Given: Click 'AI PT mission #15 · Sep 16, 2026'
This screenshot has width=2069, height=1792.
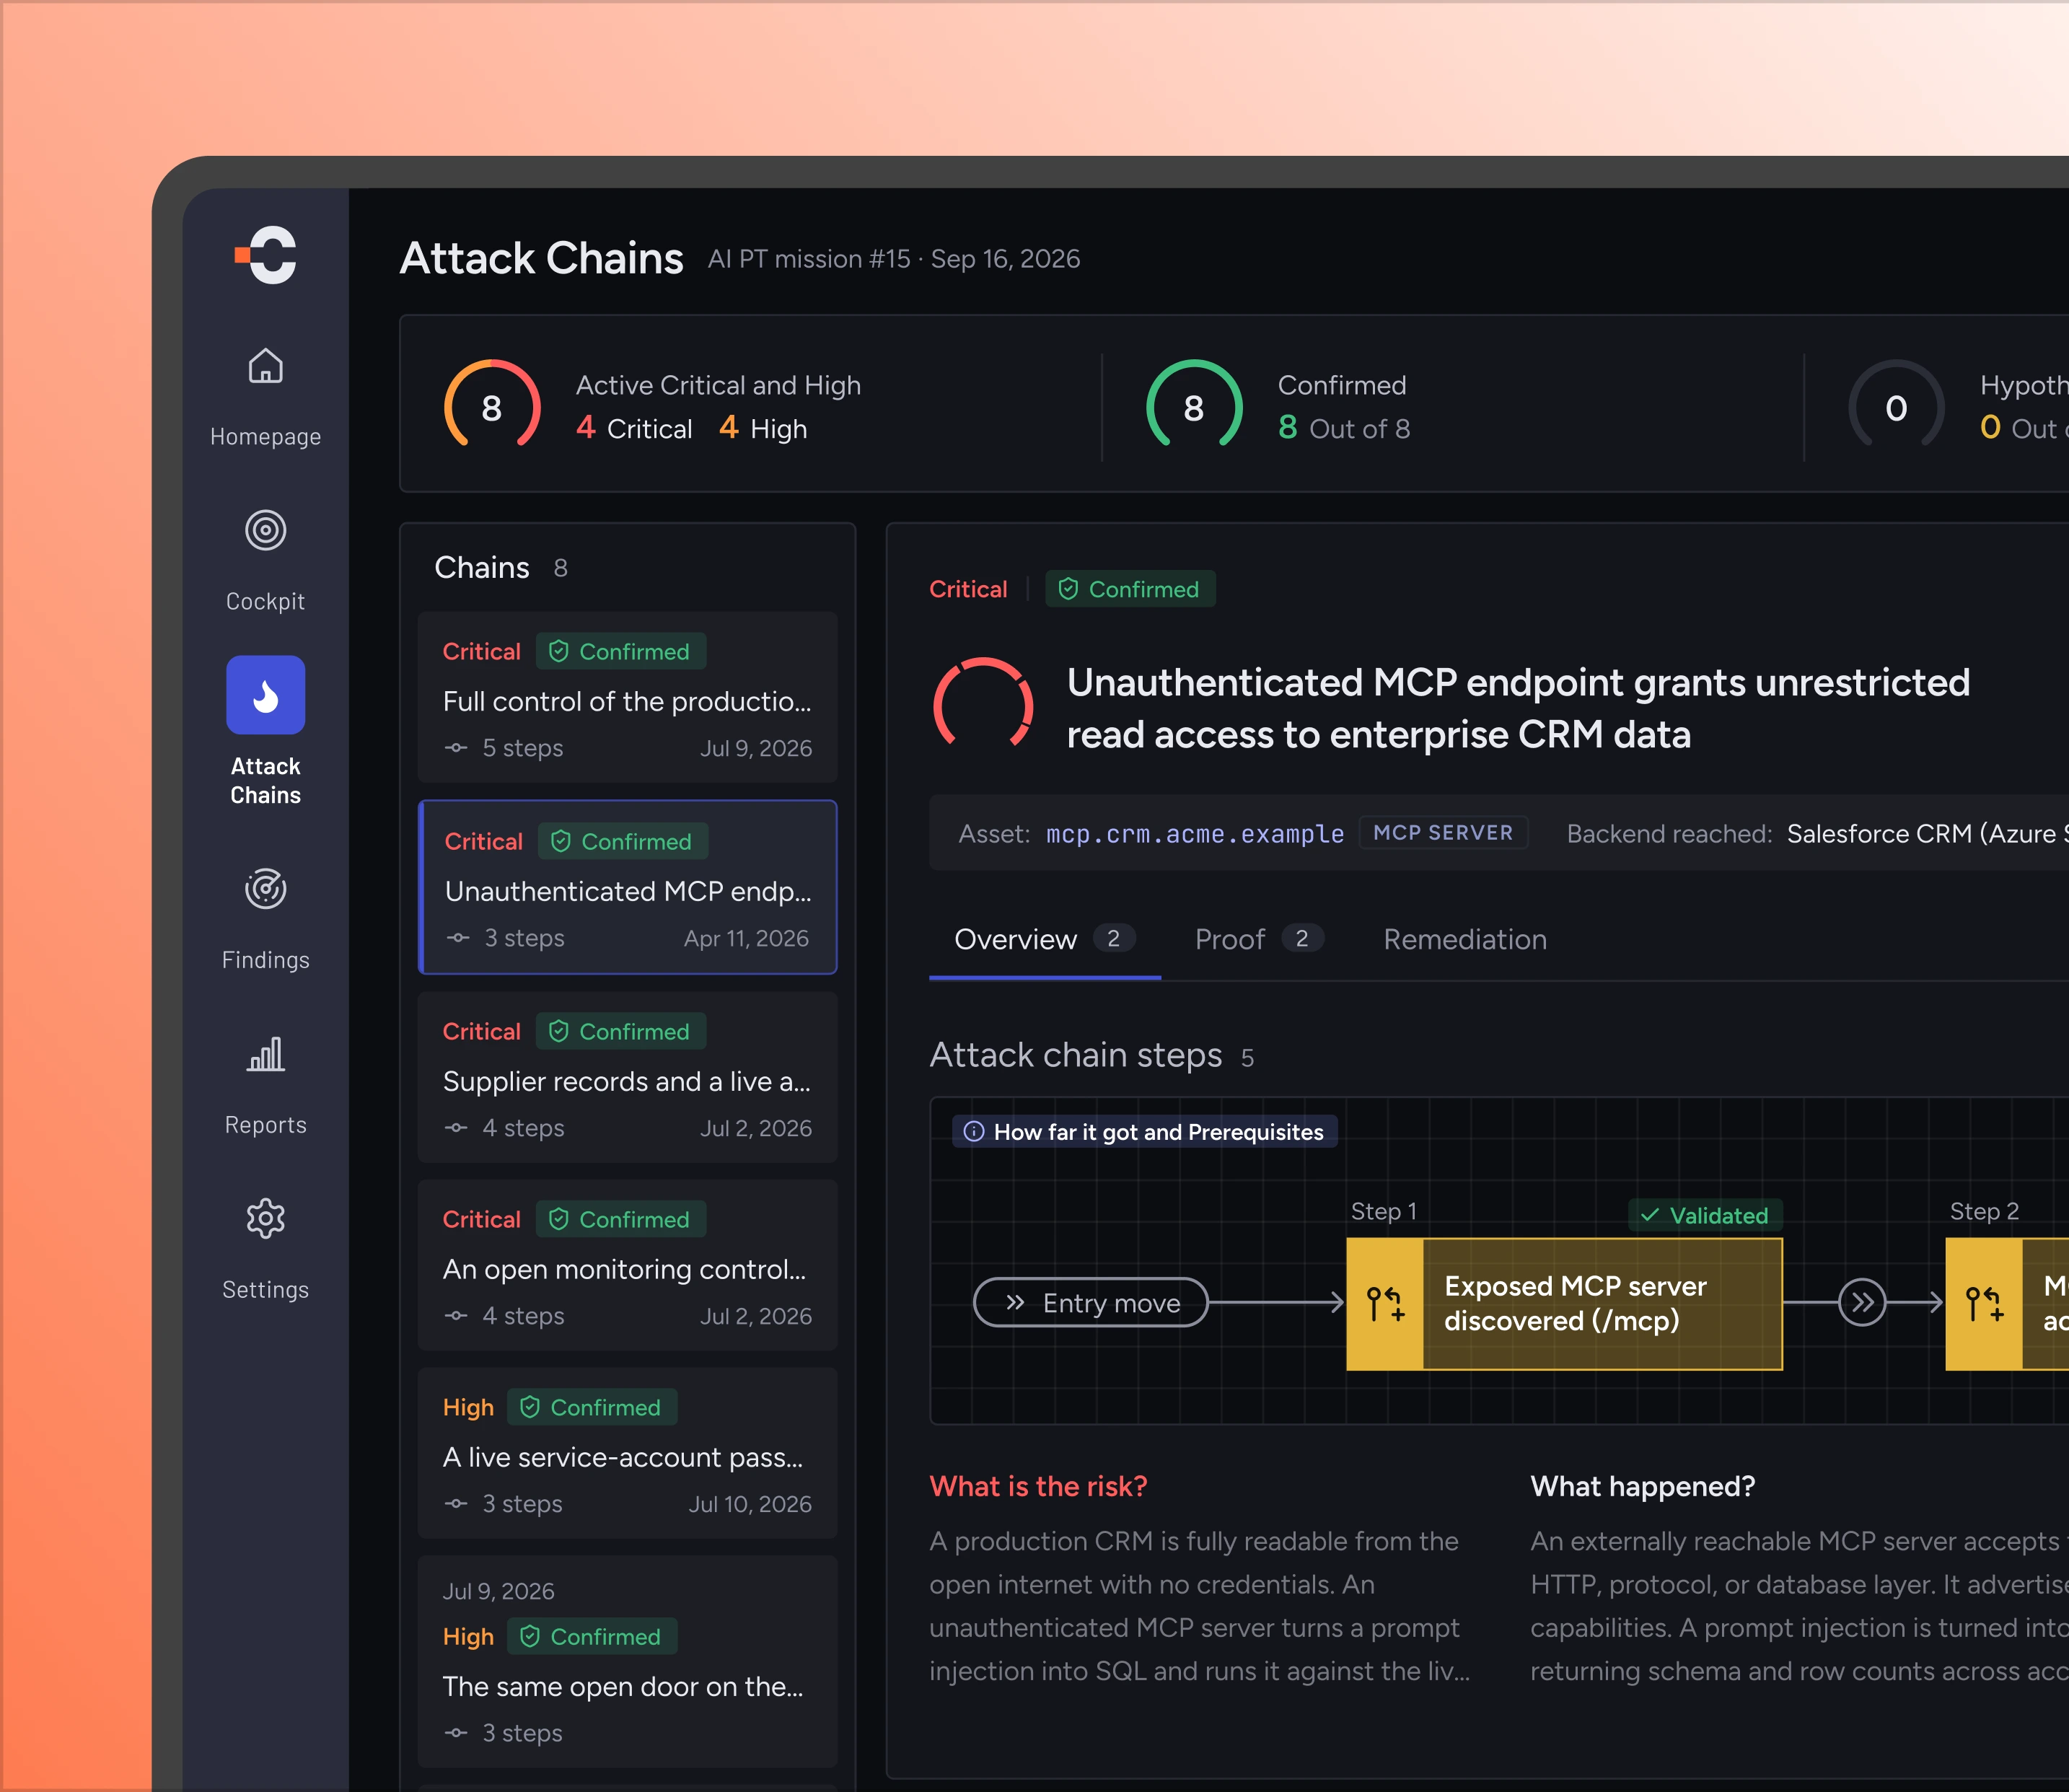Looking at the screenshot, I should click(x=894, y=259).
